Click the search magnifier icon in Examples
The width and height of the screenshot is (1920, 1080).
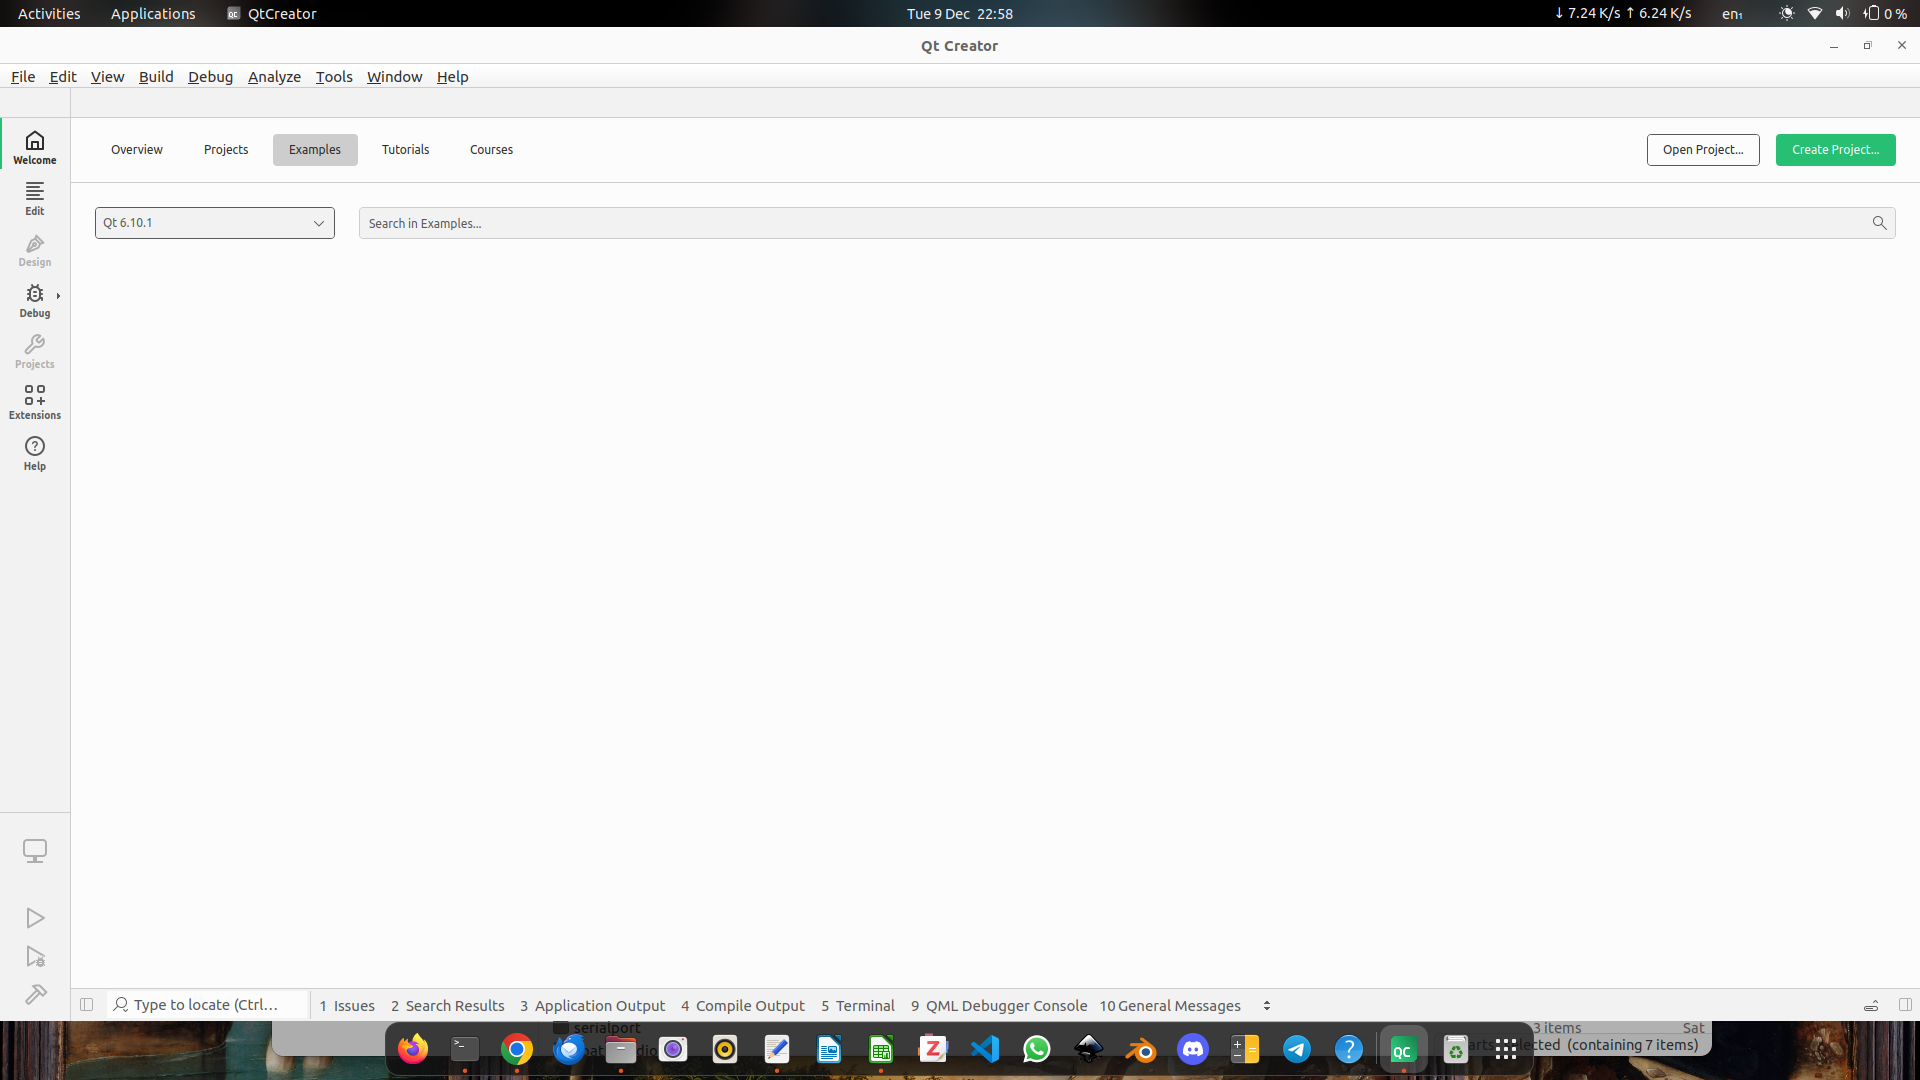1880,223
